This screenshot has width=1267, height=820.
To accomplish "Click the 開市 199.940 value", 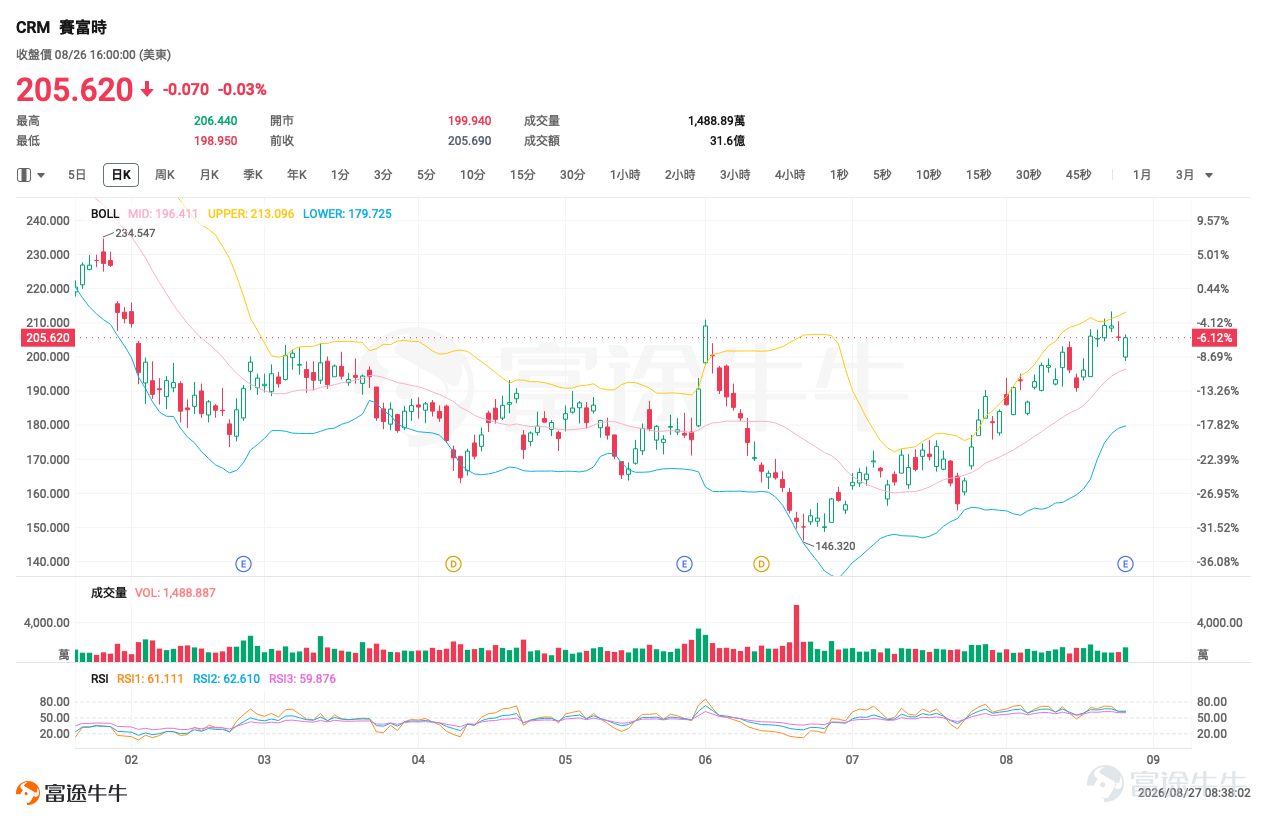I will pos(469,120).
